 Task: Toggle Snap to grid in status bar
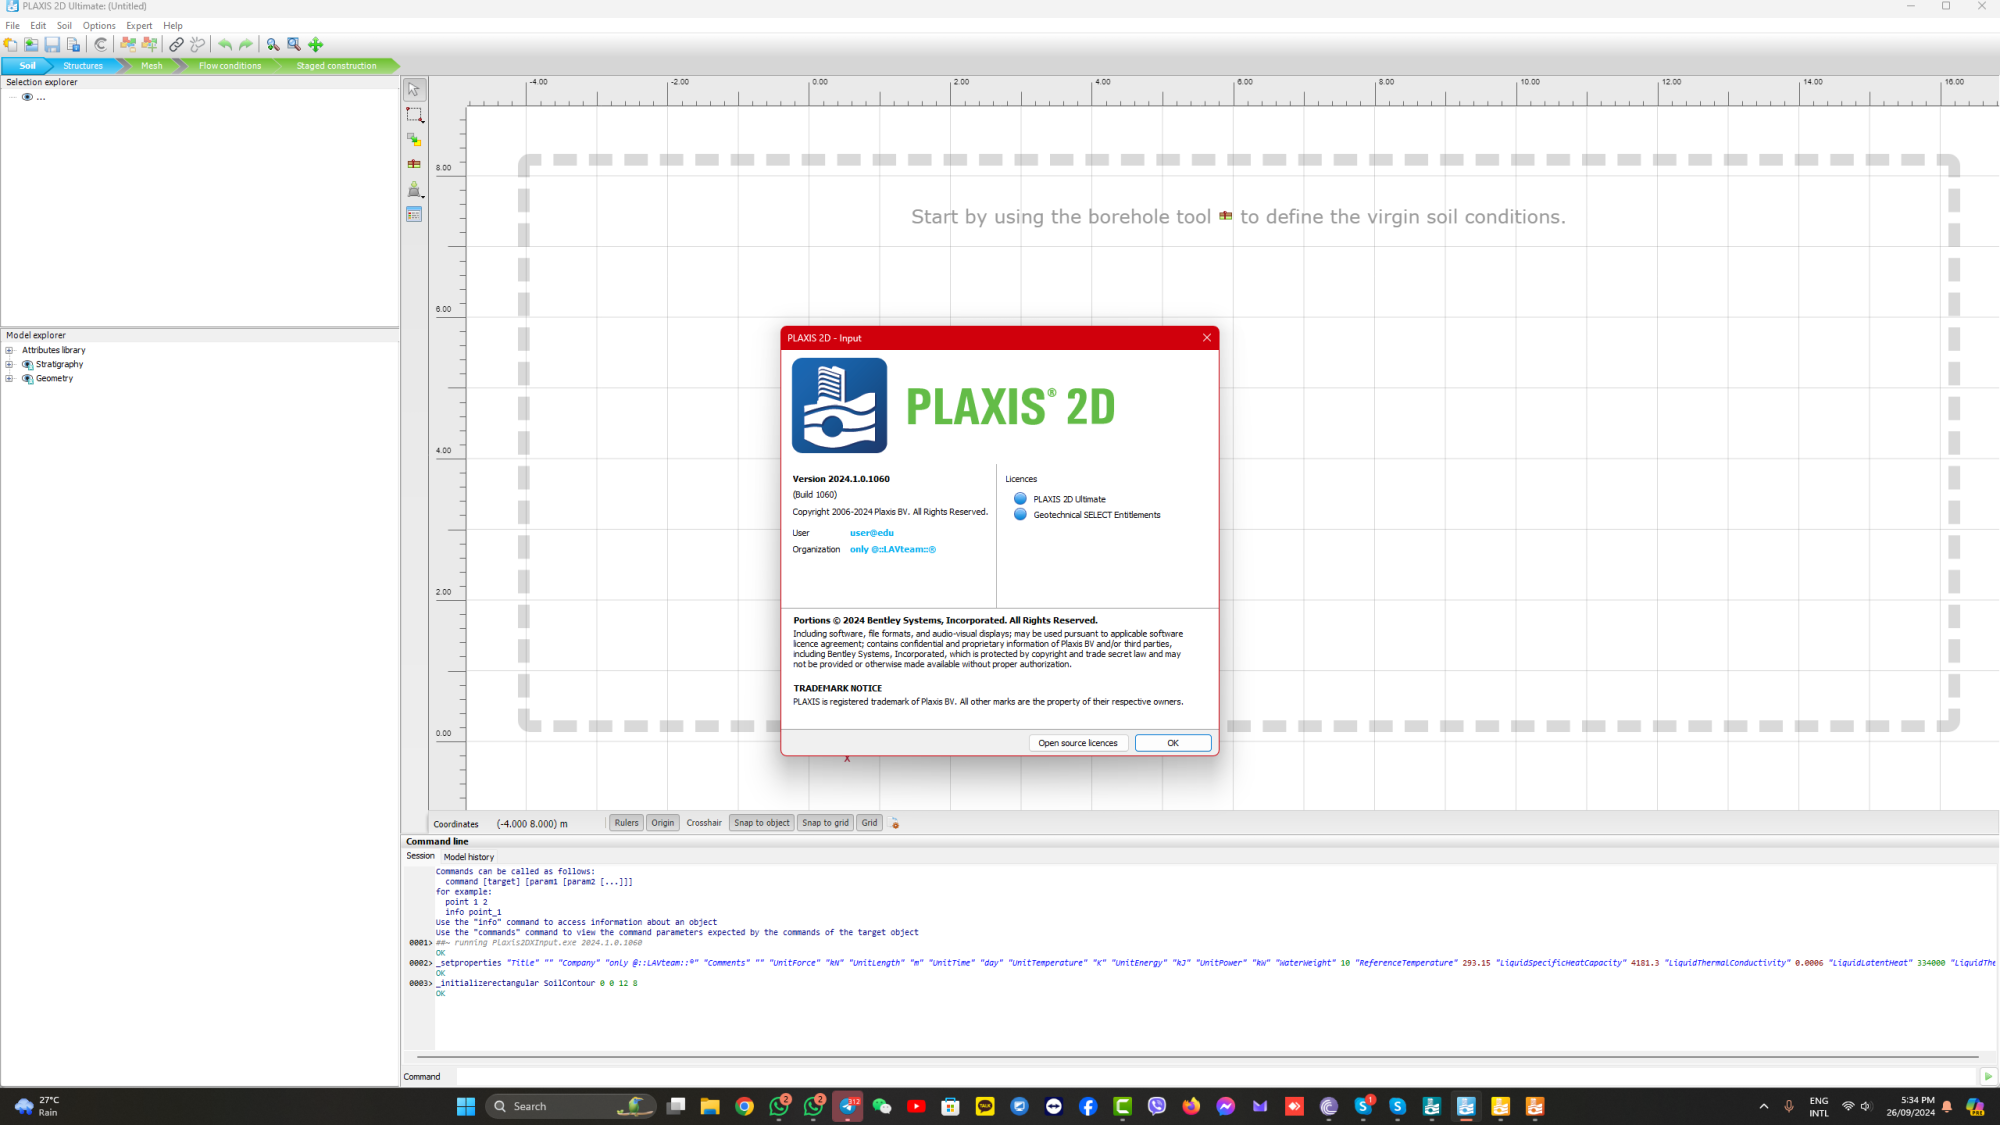(x=824, y=823)
